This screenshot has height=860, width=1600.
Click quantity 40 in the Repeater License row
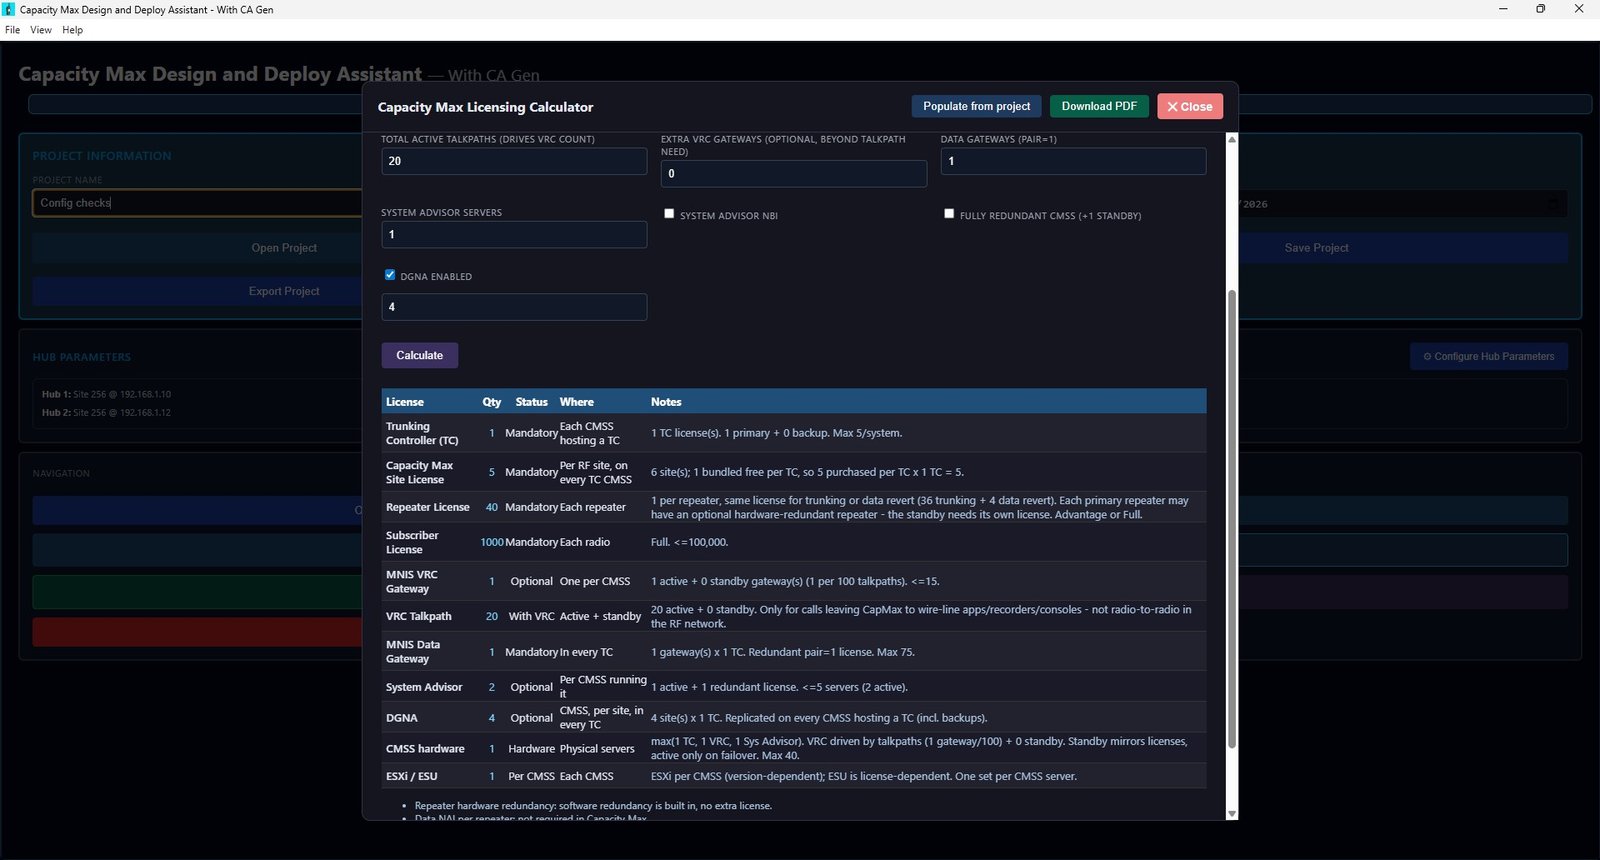click(x=492, y=507)
